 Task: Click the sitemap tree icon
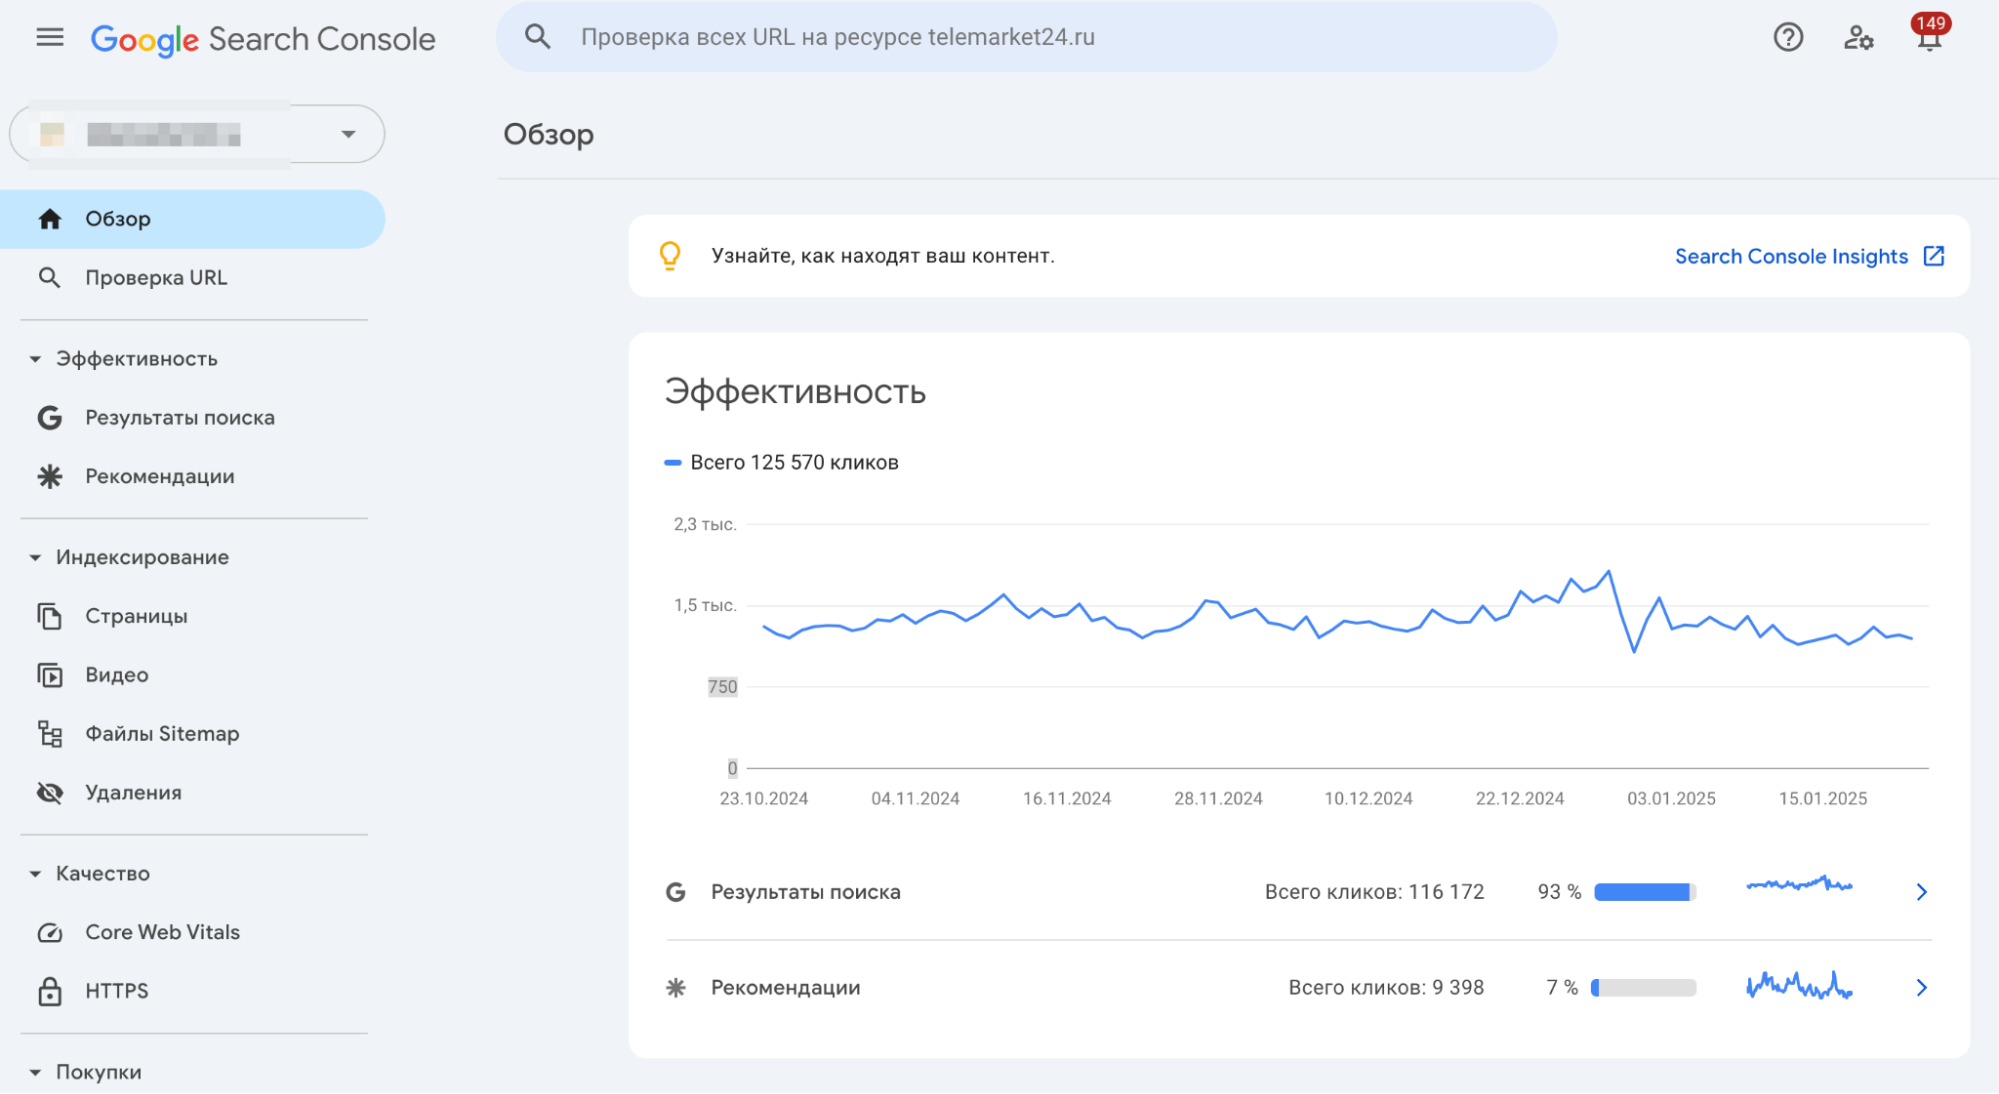50,734
